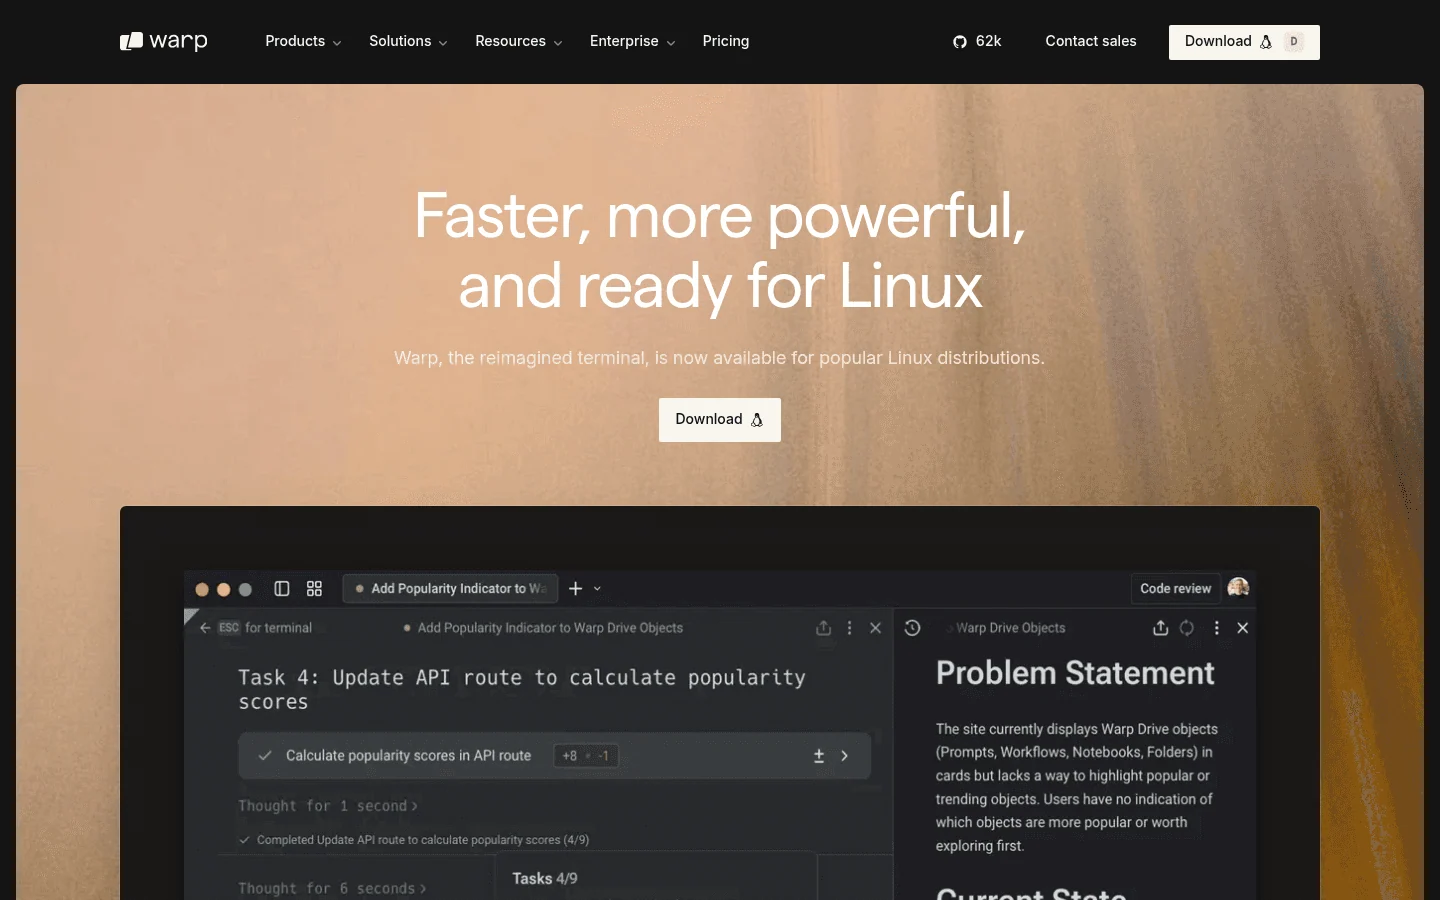1440x900 pixels.
Task: Expand the Enterprise menu
Action: [633, 41]
